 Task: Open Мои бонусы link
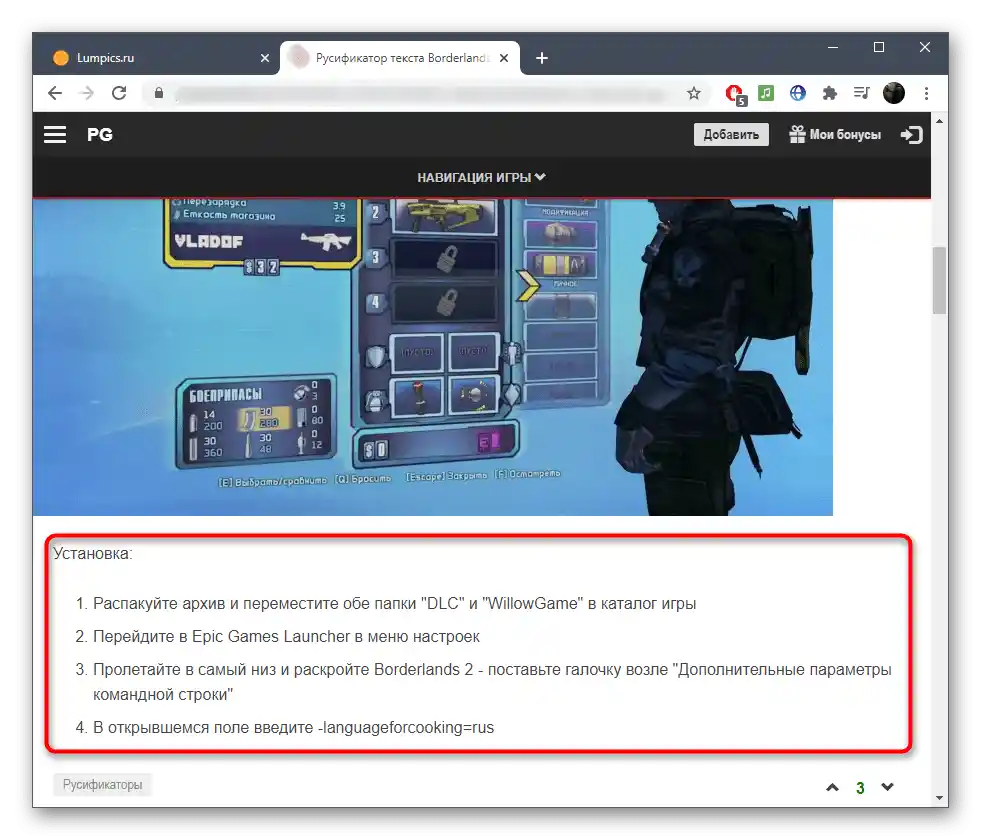click(x=835, y=134)
